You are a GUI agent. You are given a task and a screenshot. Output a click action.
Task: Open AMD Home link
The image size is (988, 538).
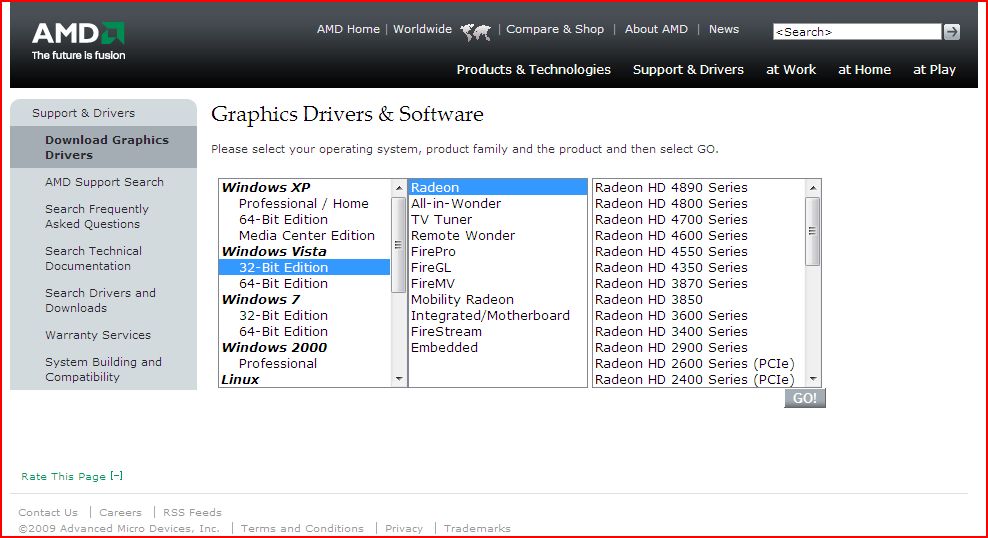click(348, 29)
